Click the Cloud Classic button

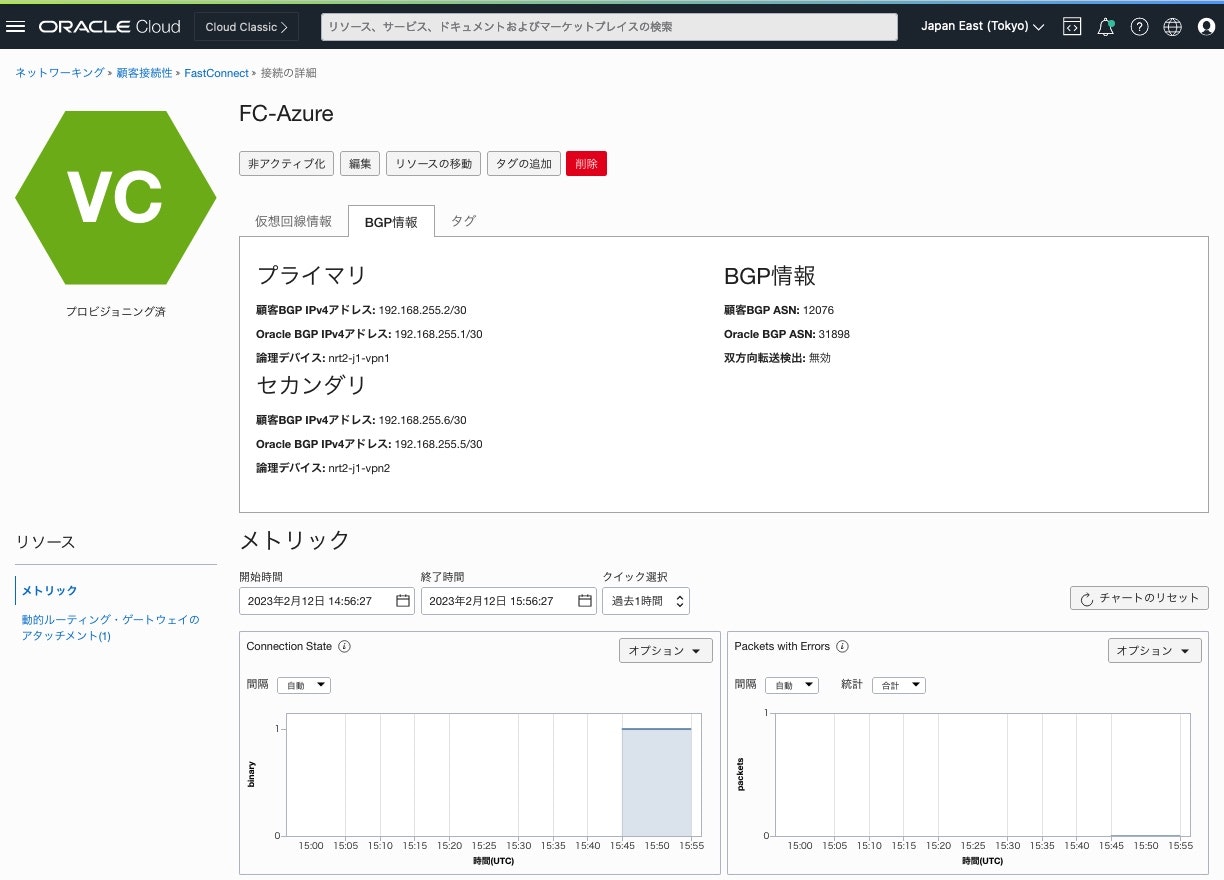246,27
